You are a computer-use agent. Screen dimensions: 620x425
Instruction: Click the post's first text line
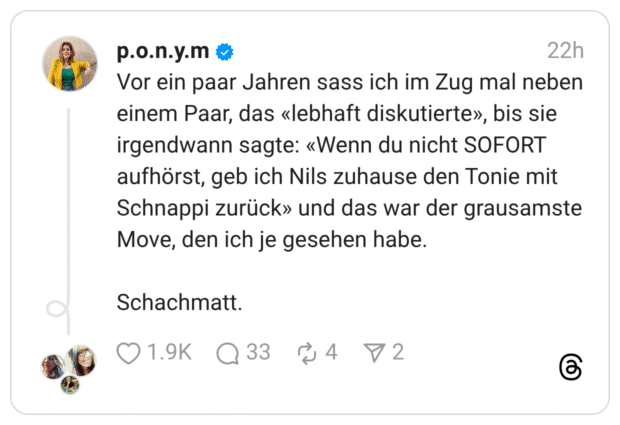[x=349, y=83]
